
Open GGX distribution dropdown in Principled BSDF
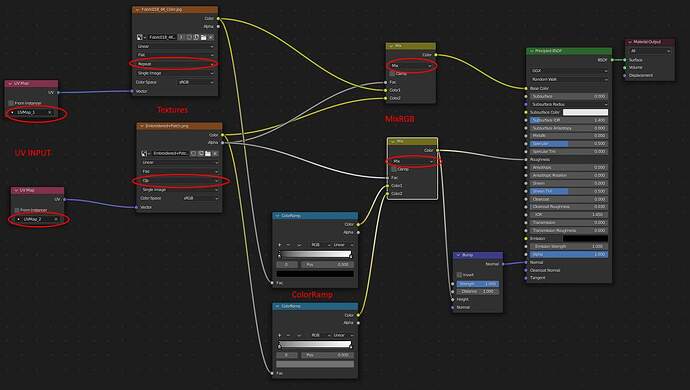tap(569, 70)
